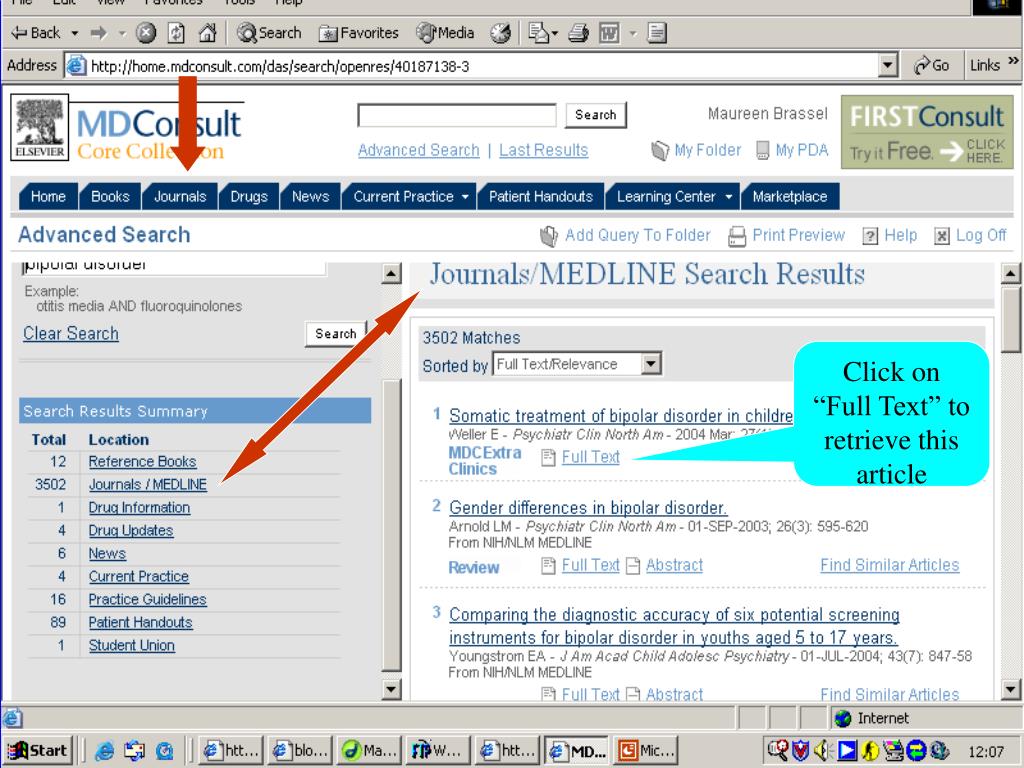The height and width of the screenshot is (768, 1024).
Task: Open the Advanced Search link
Action: (x=419, y=150)
